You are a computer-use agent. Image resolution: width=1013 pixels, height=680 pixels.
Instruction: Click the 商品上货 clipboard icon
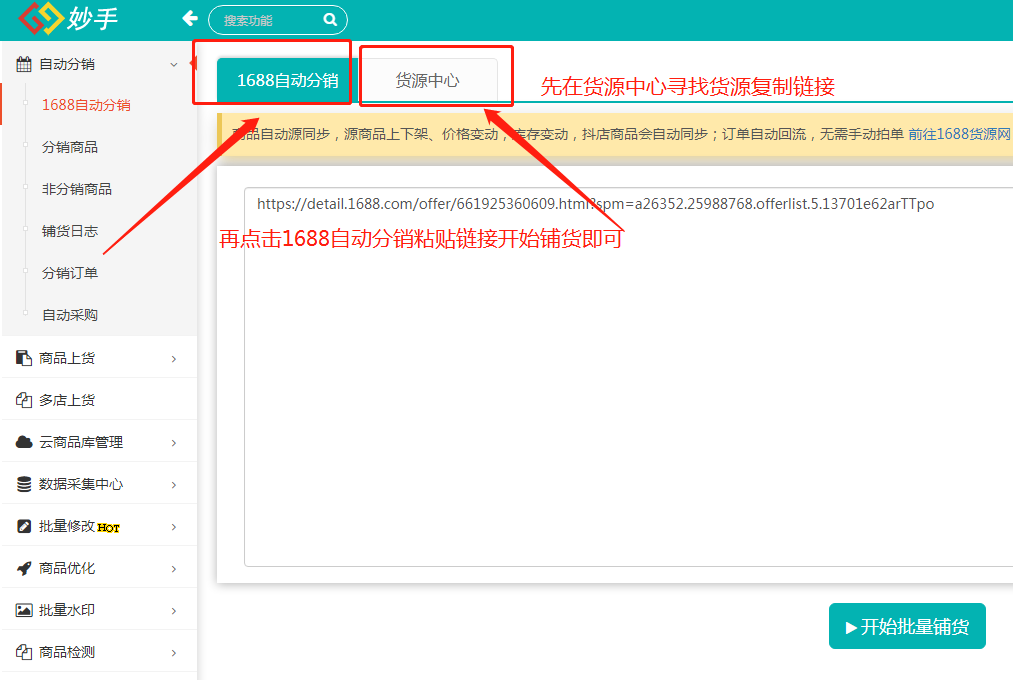pyautogui.click(x=24, y=358)
